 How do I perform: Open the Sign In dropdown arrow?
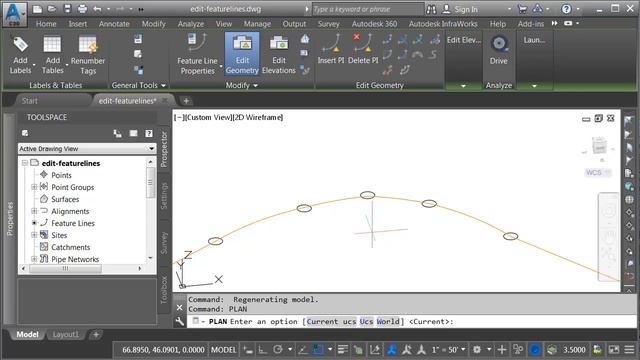pos(509,9)
